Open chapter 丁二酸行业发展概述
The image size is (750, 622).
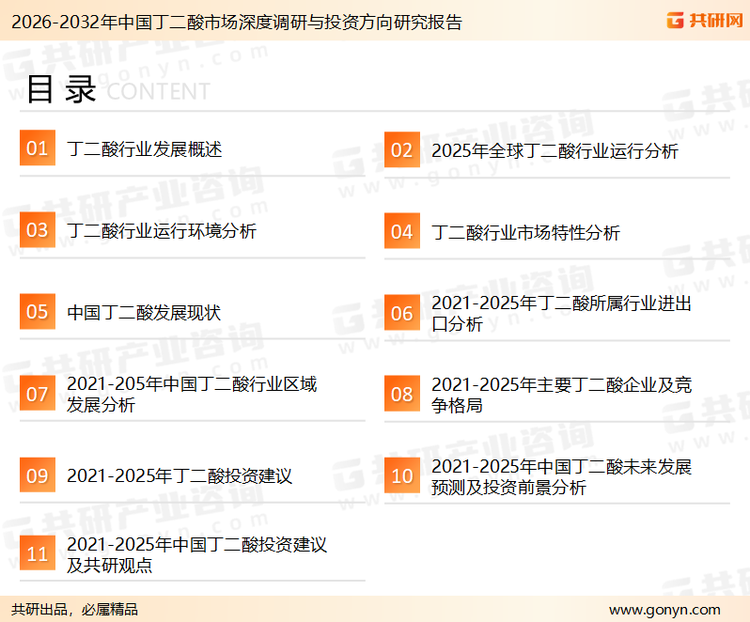[144, 150]
